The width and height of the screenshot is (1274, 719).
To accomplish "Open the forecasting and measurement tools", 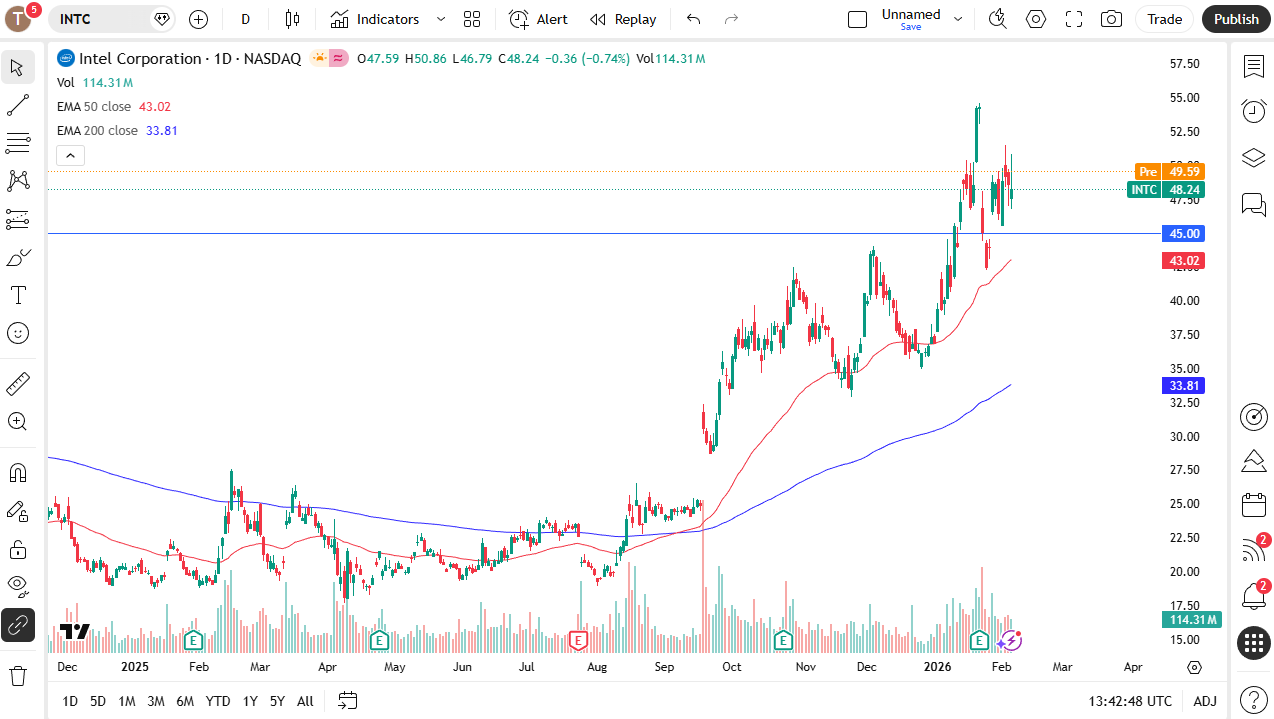I will [18, 219].
